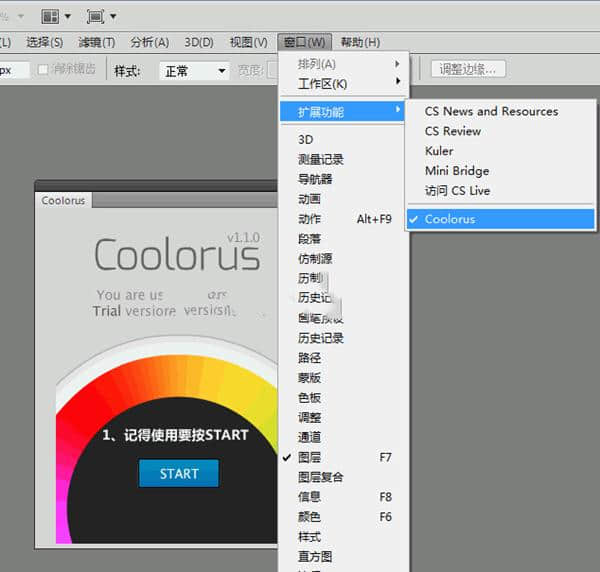Toggle the 图层 (Layers) panel checkmark
Screen dimensions: 600x572
click(x=310, y=457)
